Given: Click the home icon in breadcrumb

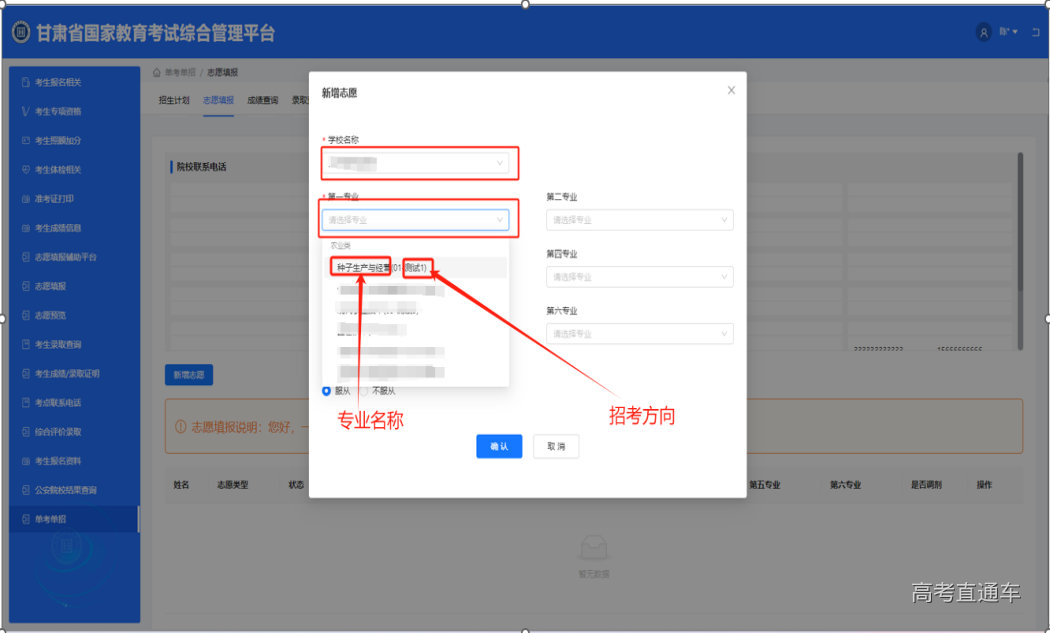Looking at the screenshot, I should click(157, 73).
